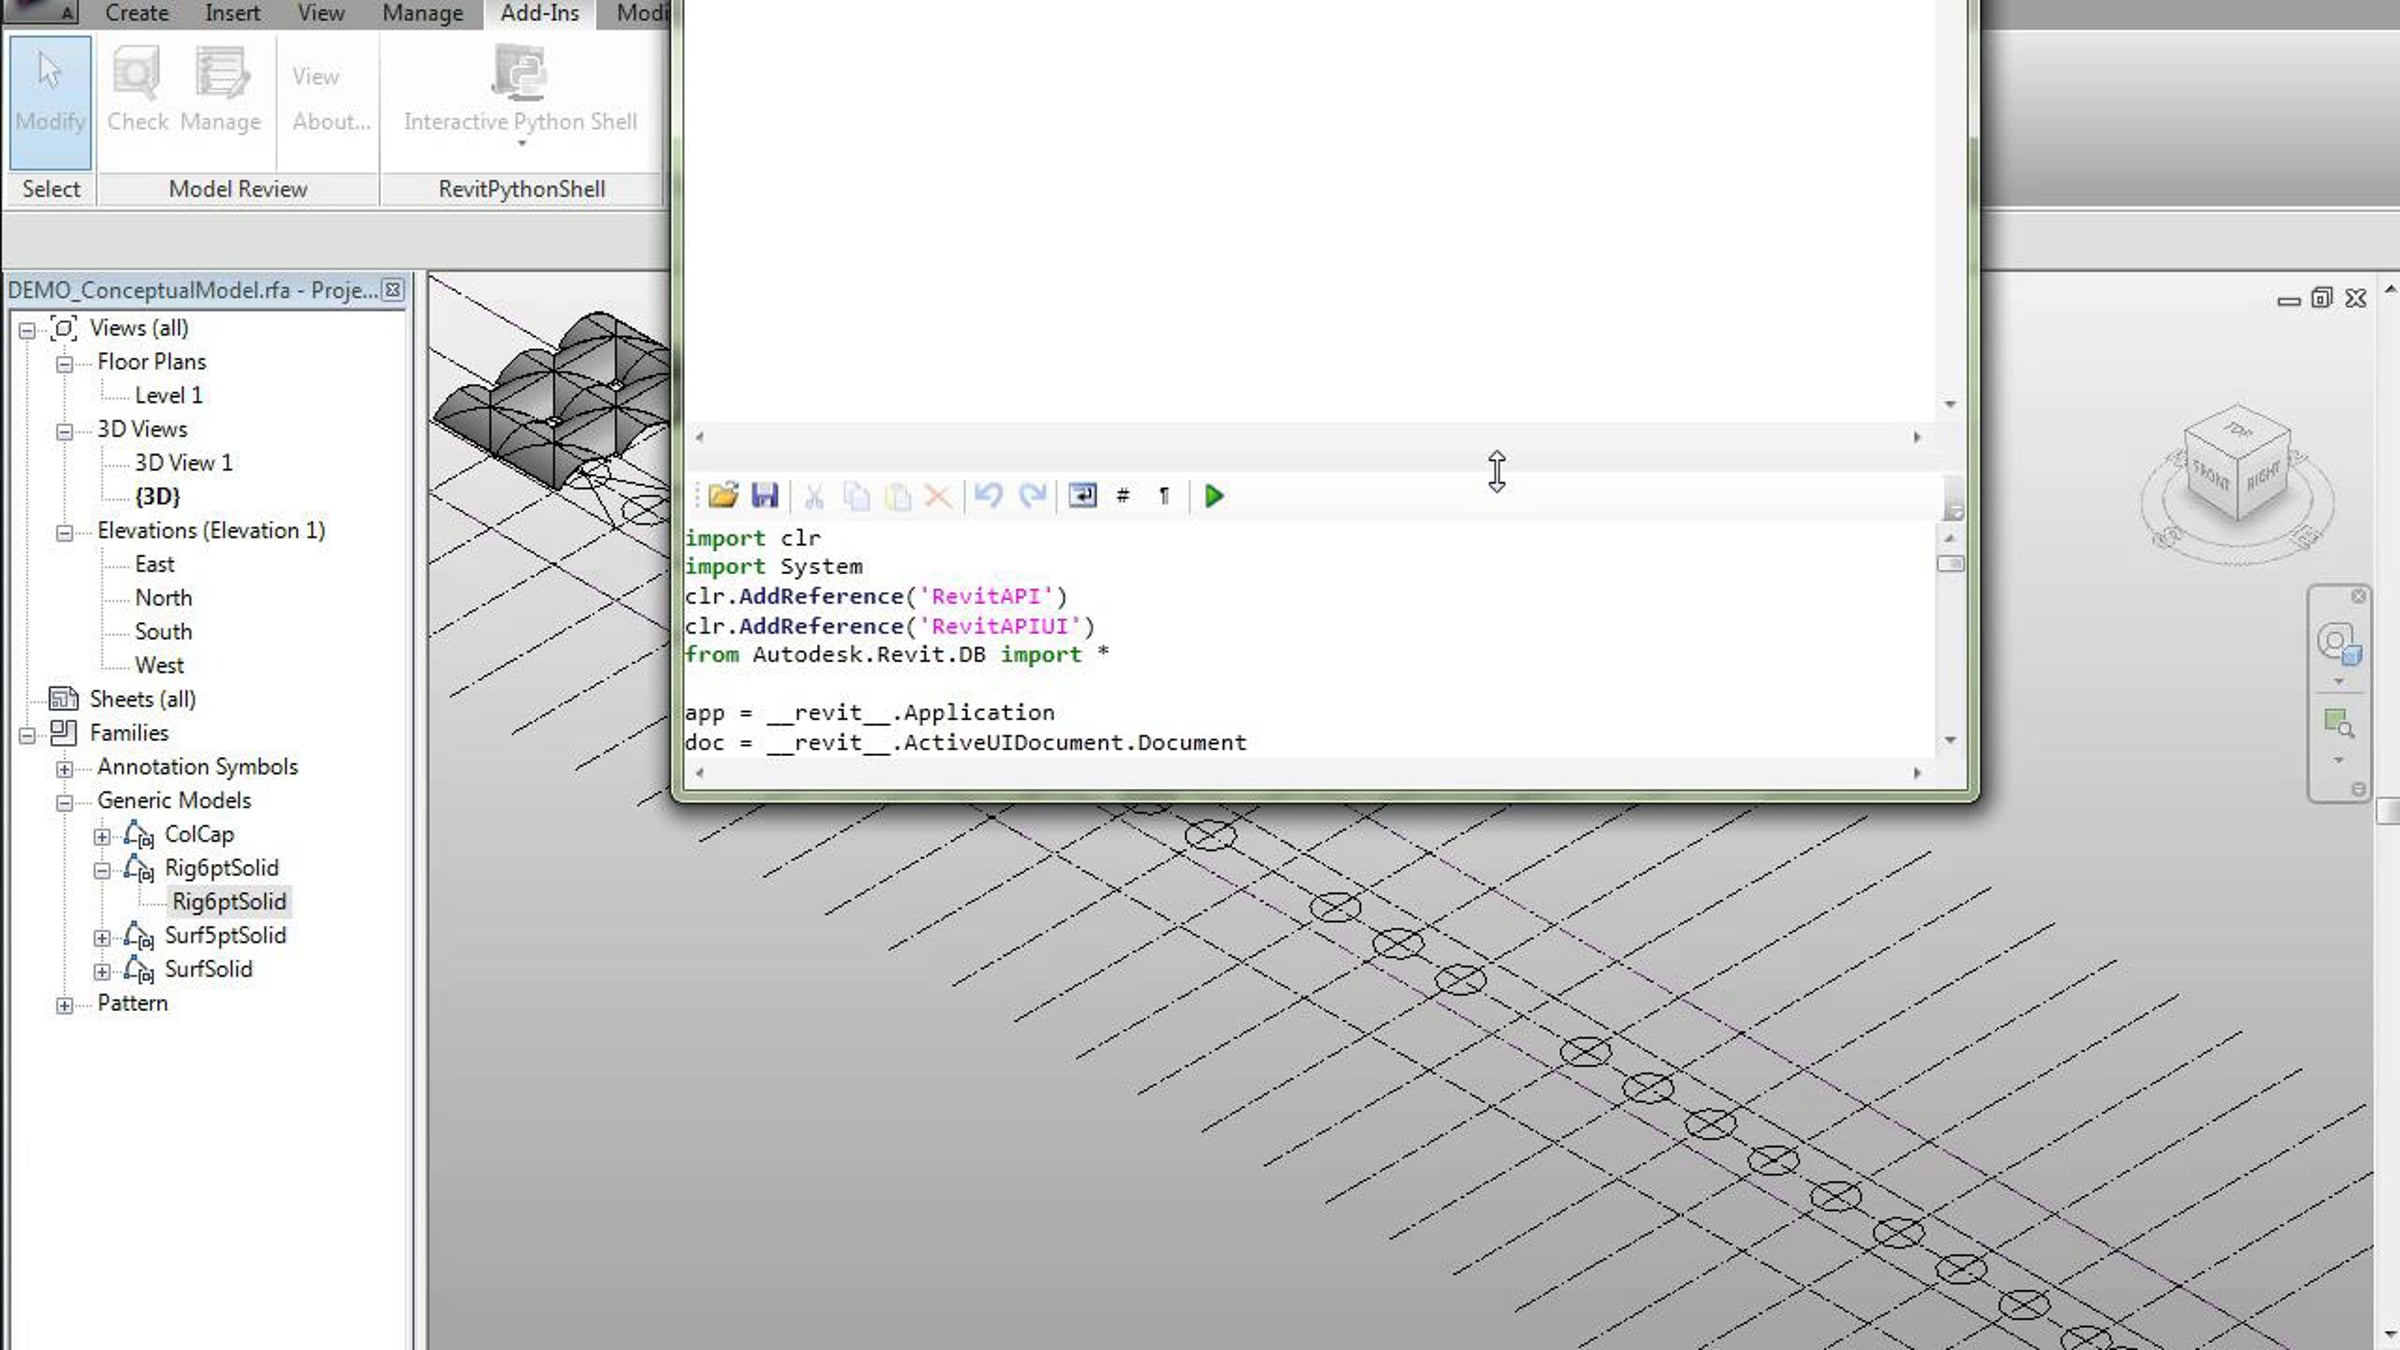This screenshot has height=1350, width=2400.
Task: Expand the Pattern tree node
Action: pos(65,1005)
